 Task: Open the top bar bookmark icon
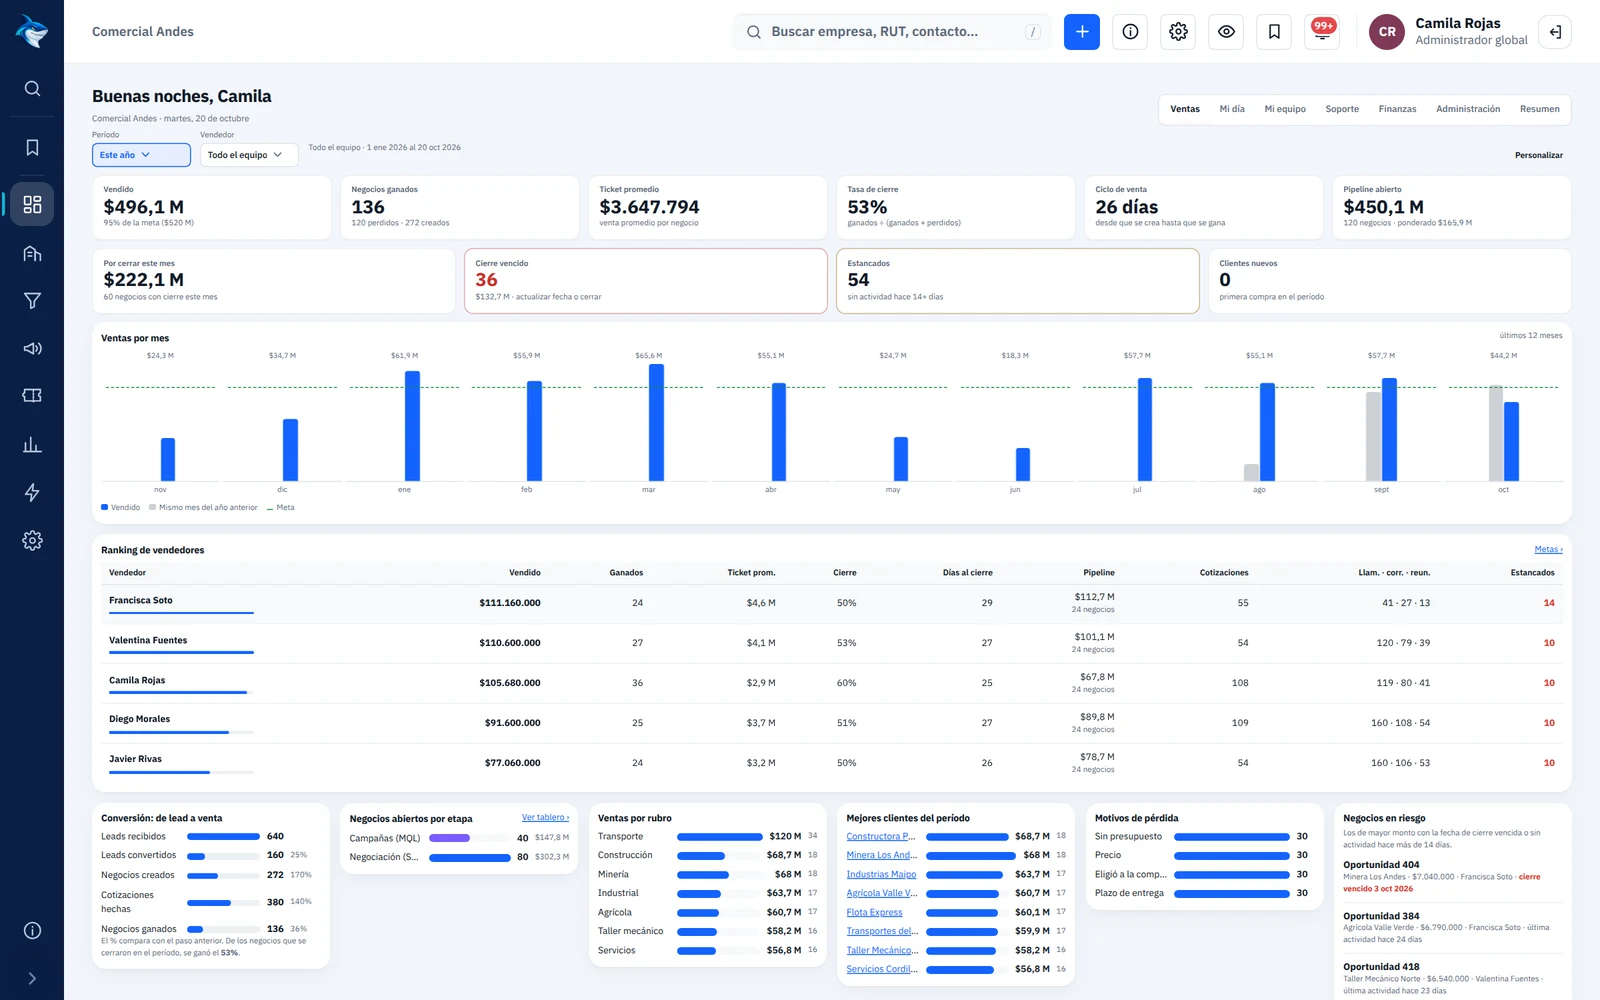1274,32
